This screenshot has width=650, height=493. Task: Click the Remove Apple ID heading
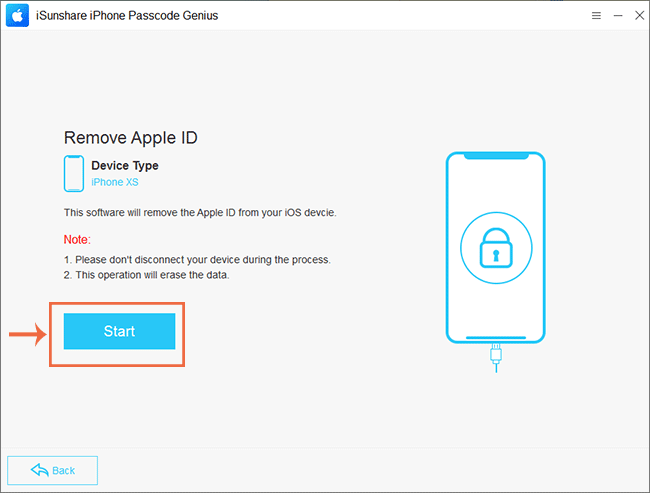pyautogui.click(x=131, y=138)
